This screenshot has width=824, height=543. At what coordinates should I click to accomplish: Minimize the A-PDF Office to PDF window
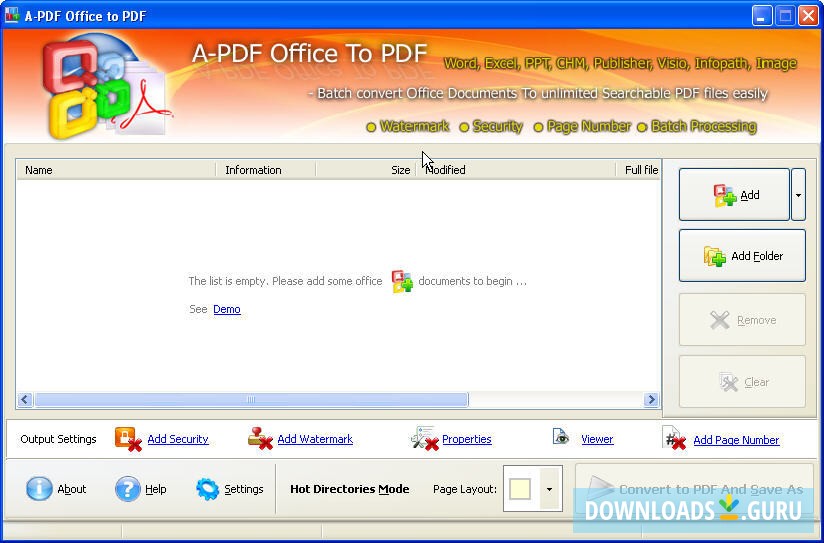point(762,16)
